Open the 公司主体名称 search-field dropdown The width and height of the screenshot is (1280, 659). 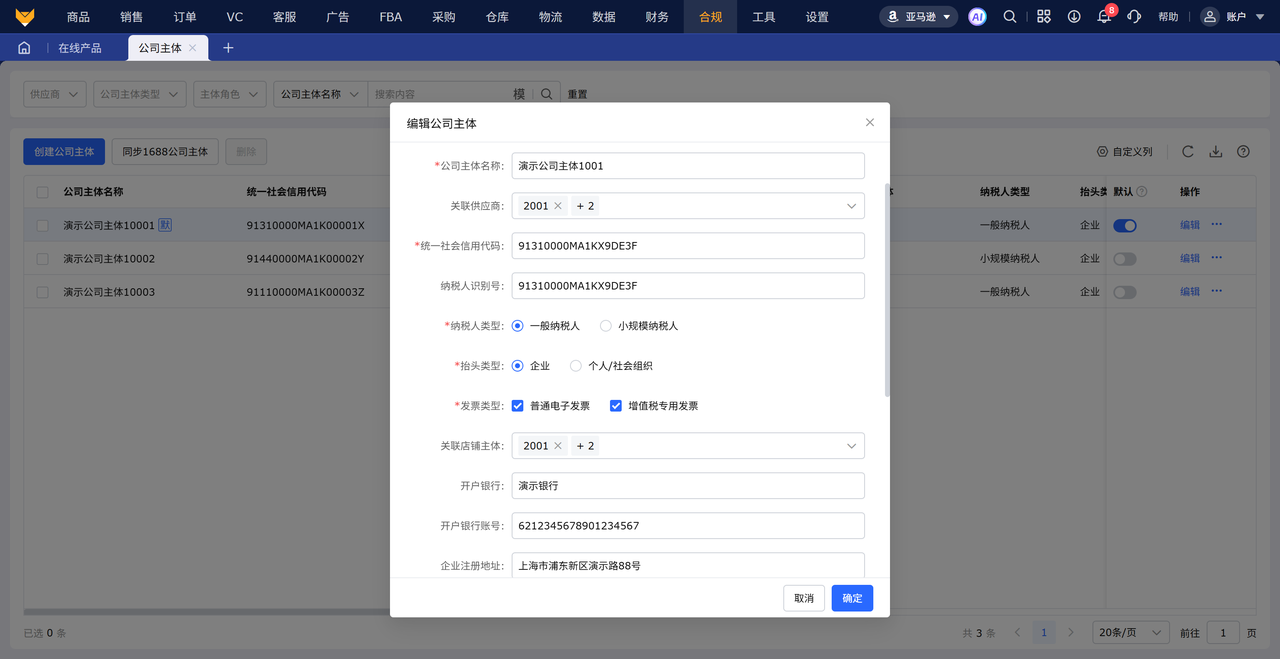click(x=320, y=94)
